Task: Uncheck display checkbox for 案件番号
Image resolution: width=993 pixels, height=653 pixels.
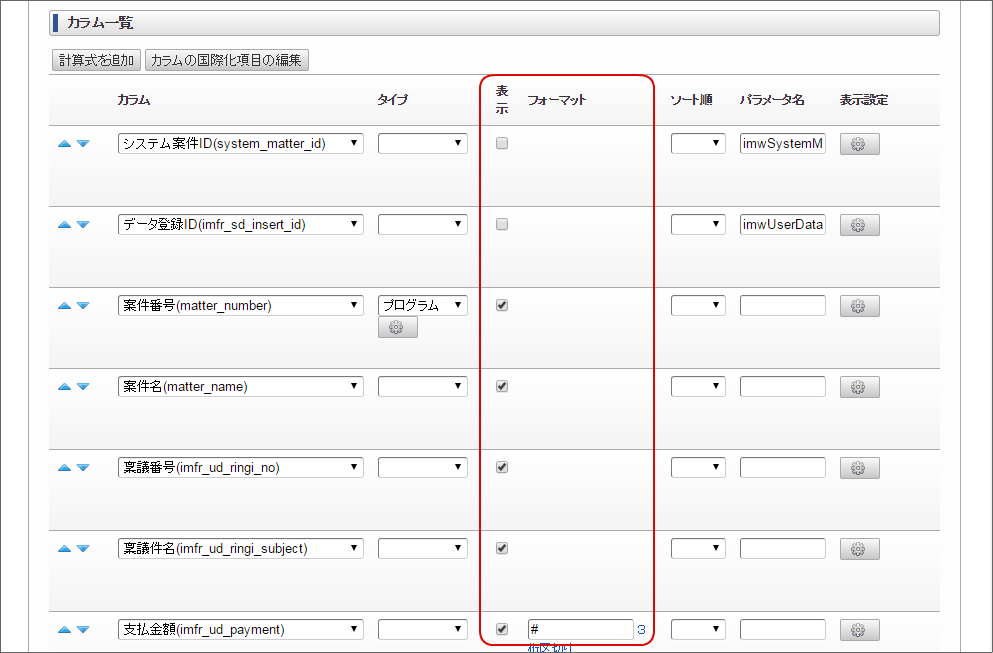Action: pos(502,305)
